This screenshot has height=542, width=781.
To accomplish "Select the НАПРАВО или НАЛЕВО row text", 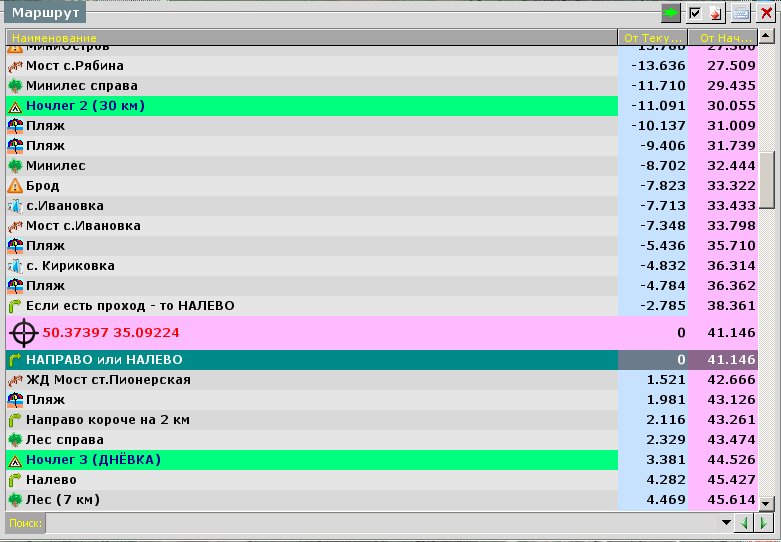I will 104,360.
